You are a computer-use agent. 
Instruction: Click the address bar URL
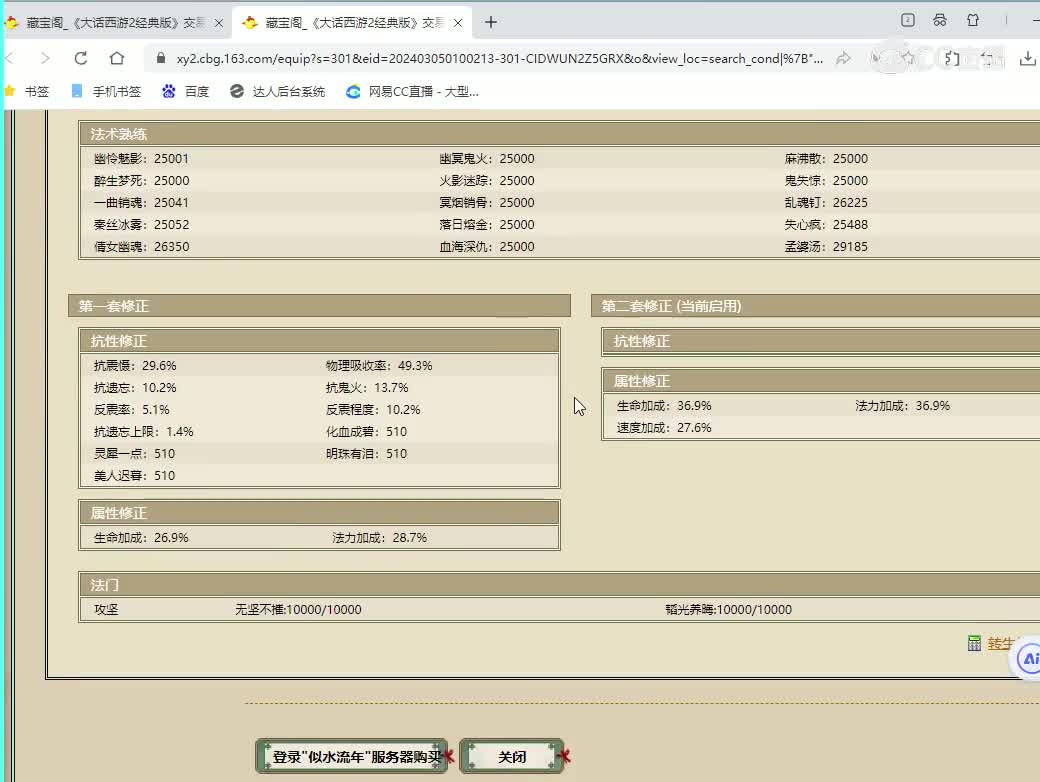[499, 58]
